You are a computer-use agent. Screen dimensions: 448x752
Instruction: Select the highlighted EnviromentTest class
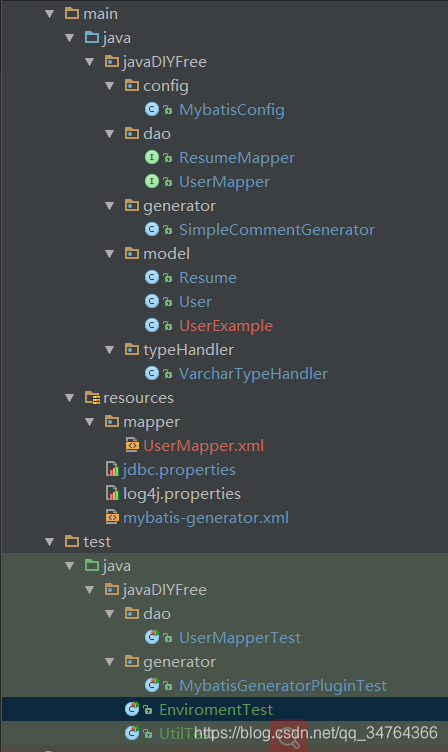click(216, 709)
